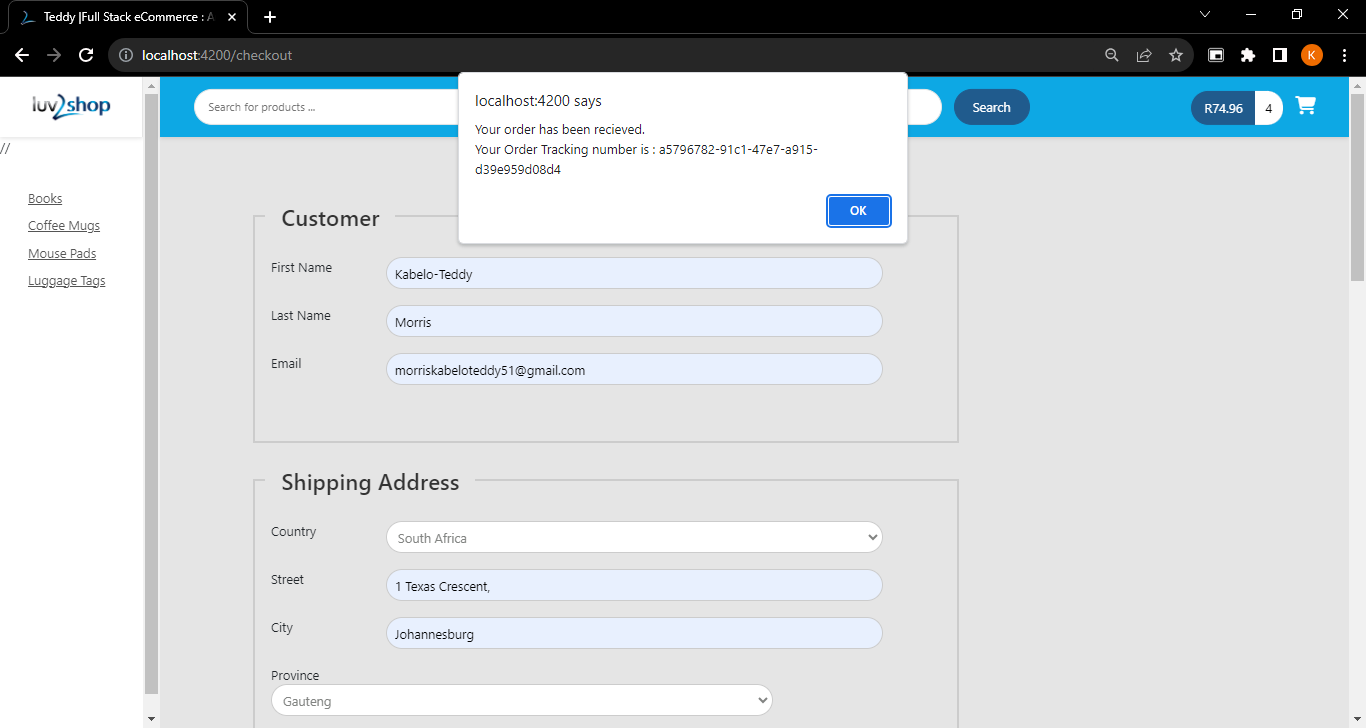Open the Coffee Mugs category link
The width and height of the screenshot is (1366, 728).
coord(64,226)
